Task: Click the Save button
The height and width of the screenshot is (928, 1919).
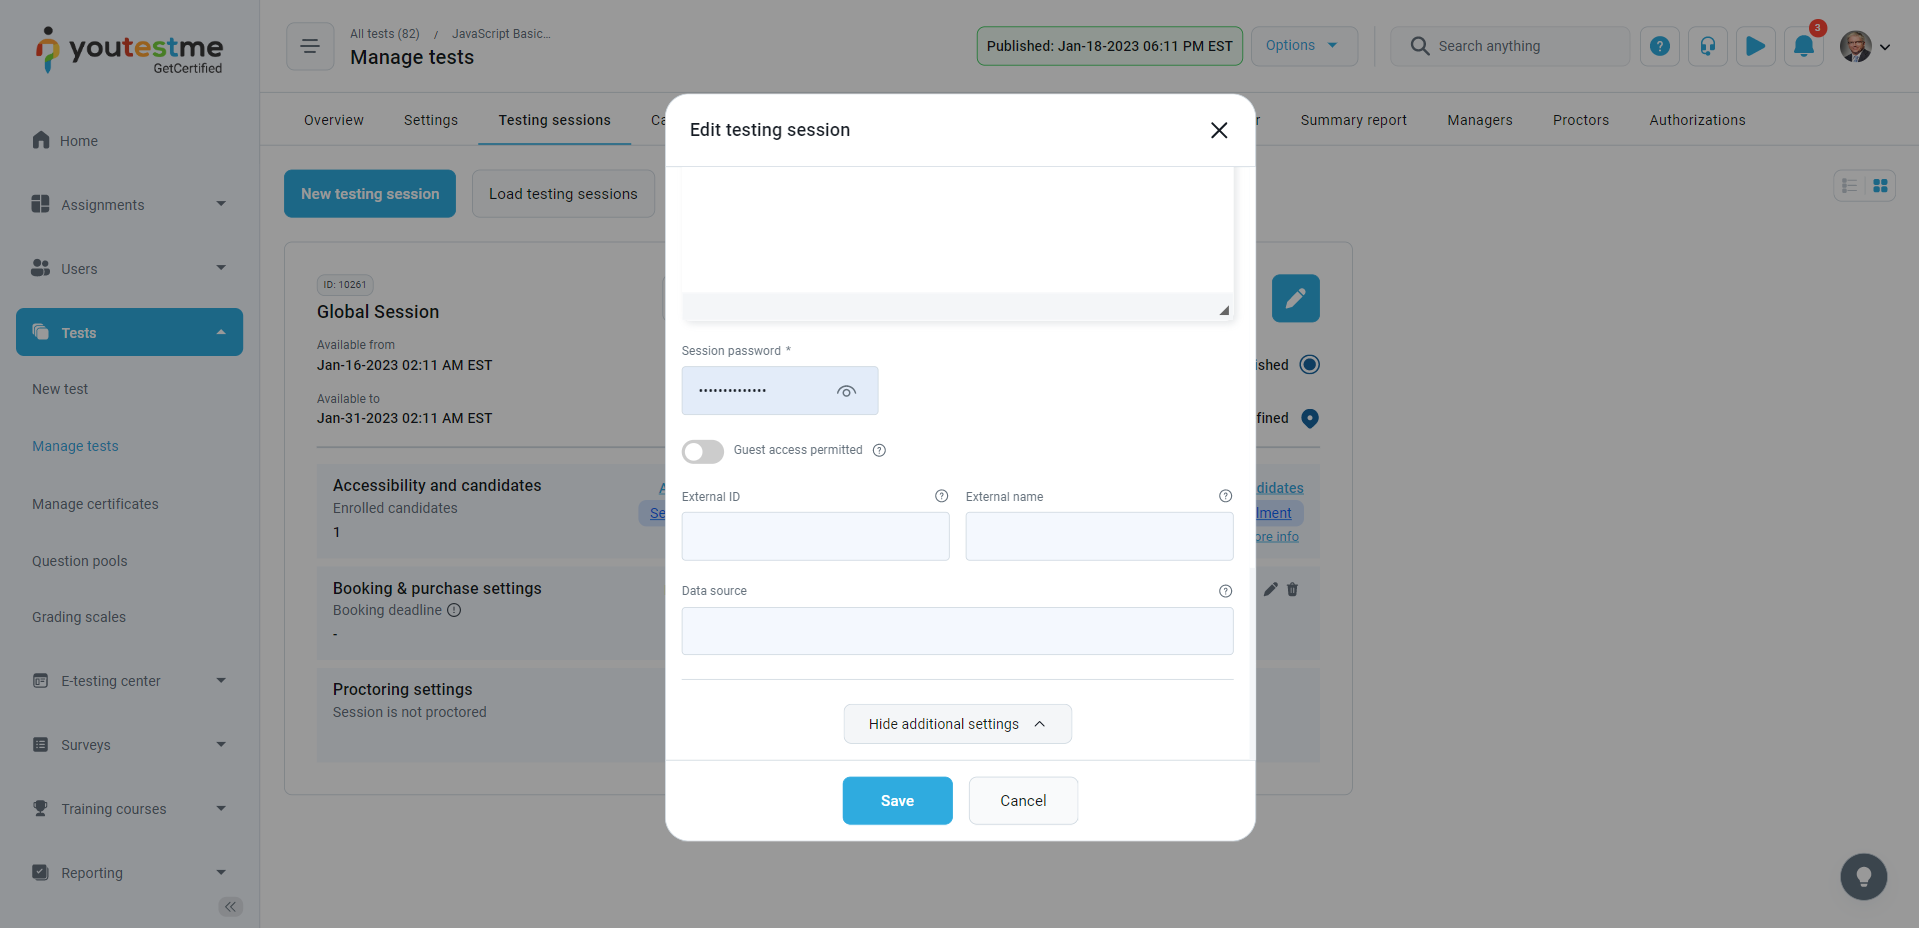Action: (897, 801)
